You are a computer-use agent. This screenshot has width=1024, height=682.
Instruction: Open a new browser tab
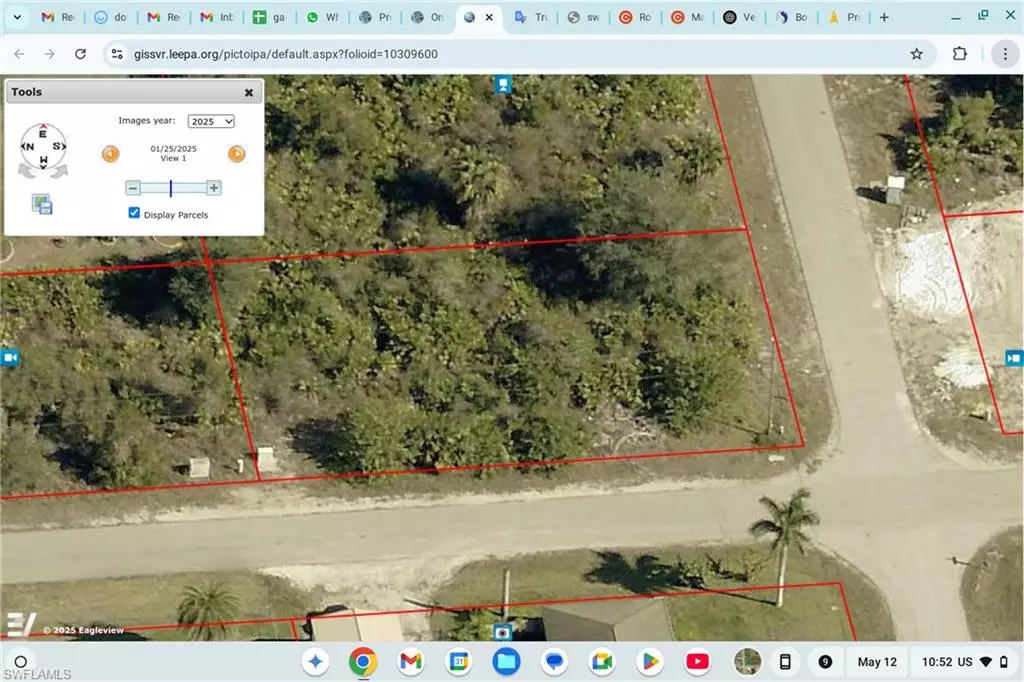click(884, 17)
